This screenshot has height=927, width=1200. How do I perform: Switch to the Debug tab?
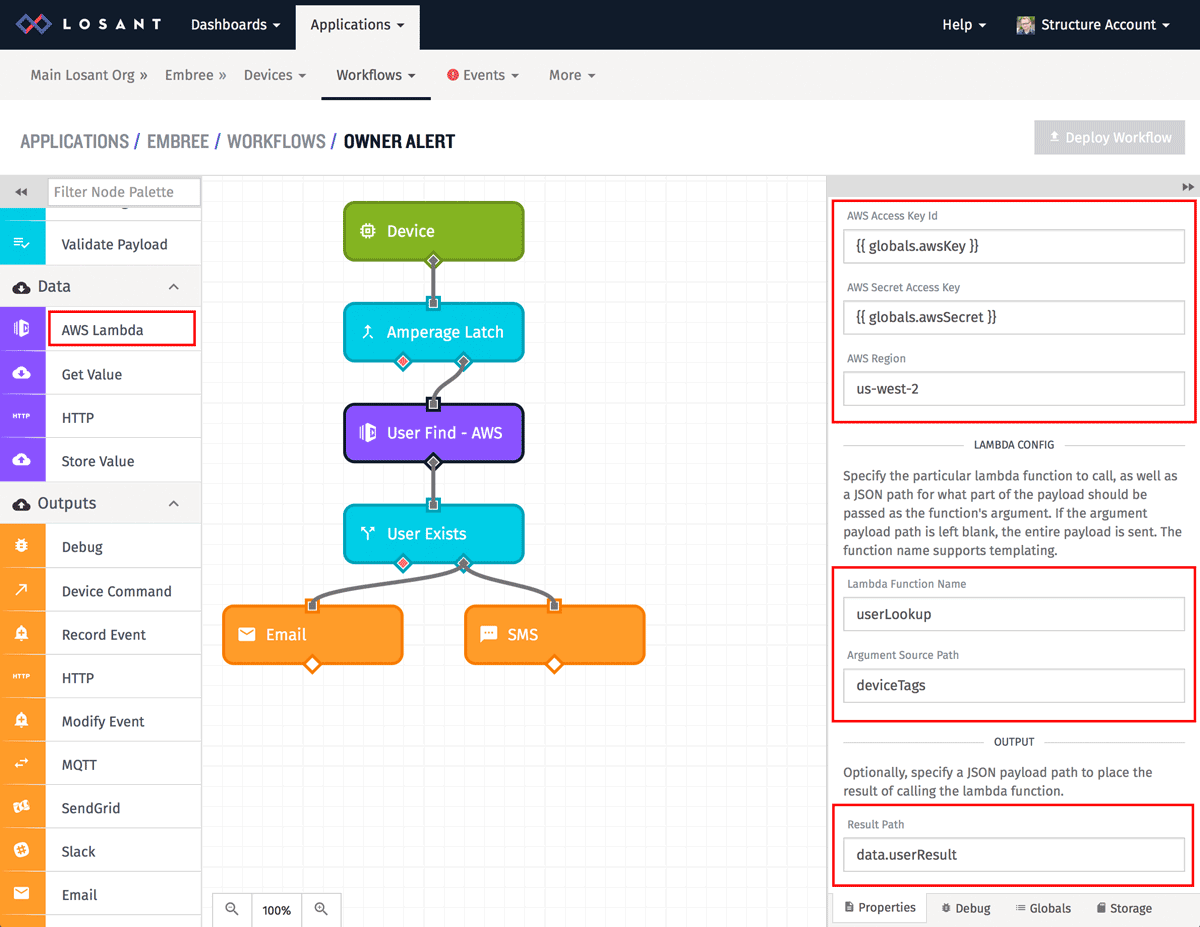(964, 907)
